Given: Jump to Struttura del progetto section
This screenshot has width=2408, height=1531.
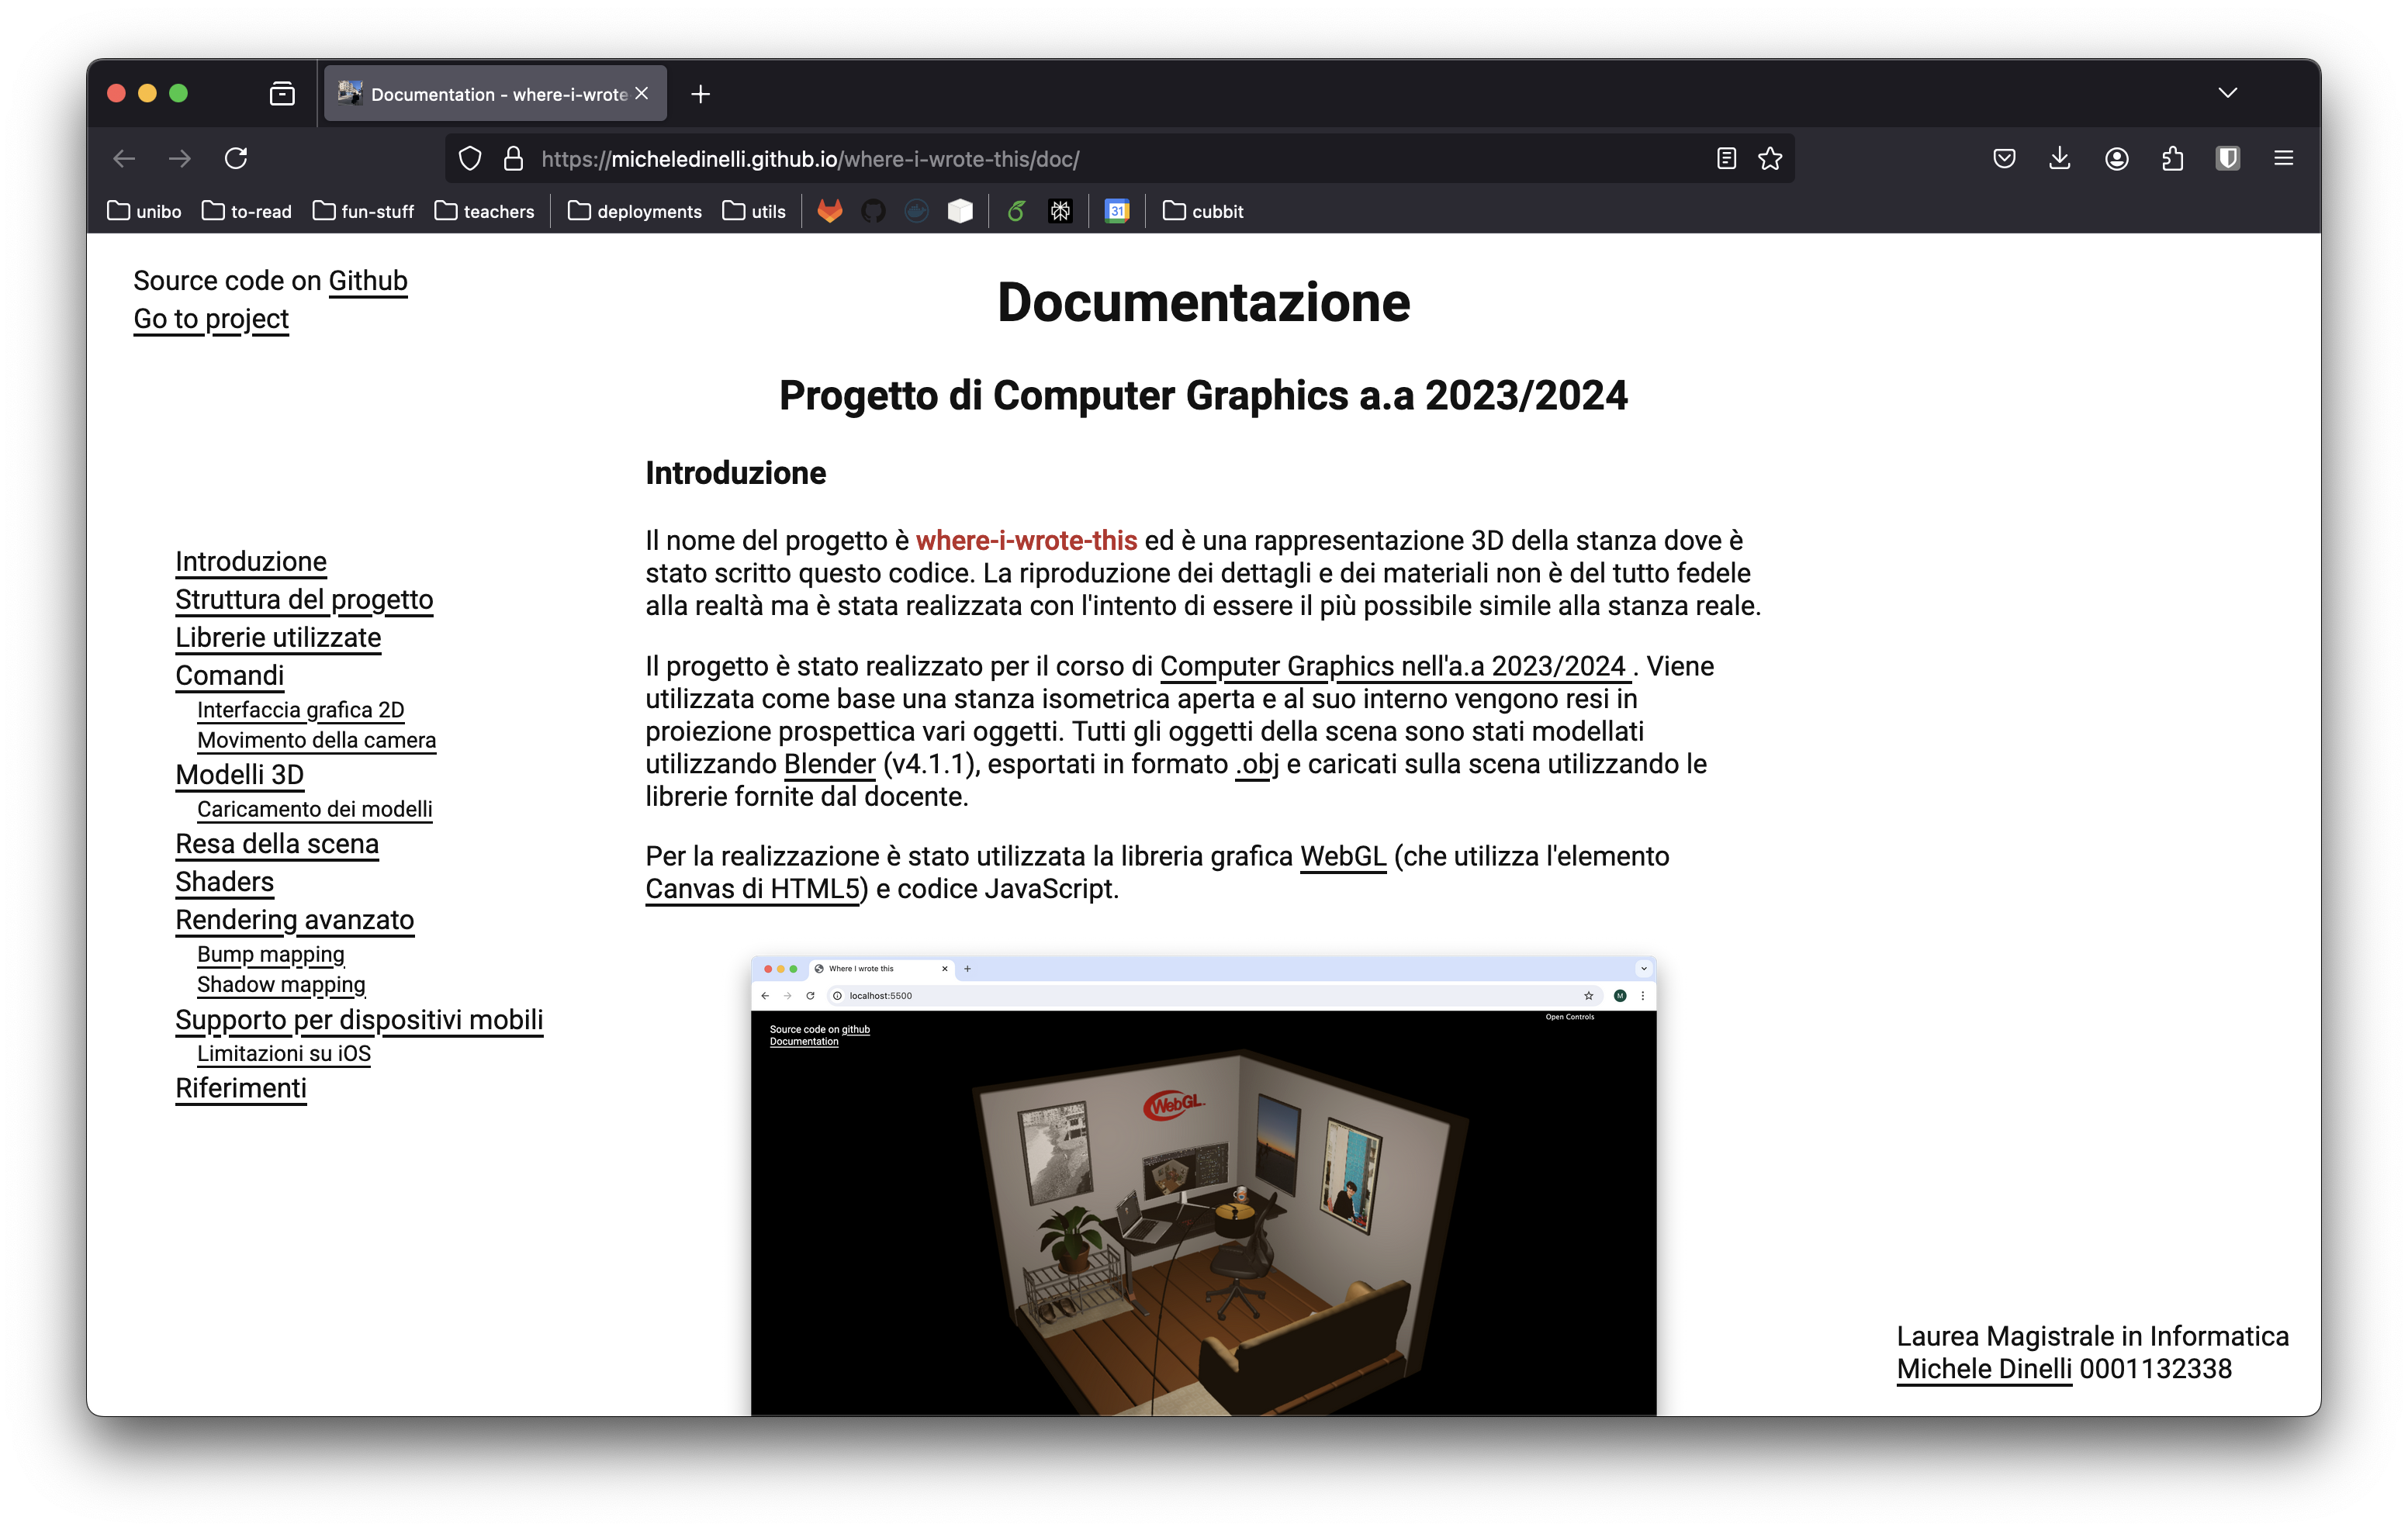Looking at the screenshot, I should point(304,600).
